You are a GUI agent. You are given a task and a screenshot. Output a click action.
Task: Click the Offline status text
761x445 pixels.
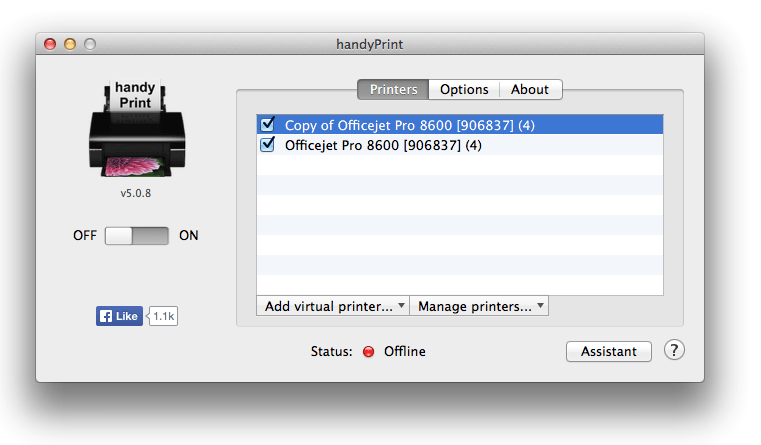click(405, 351)
